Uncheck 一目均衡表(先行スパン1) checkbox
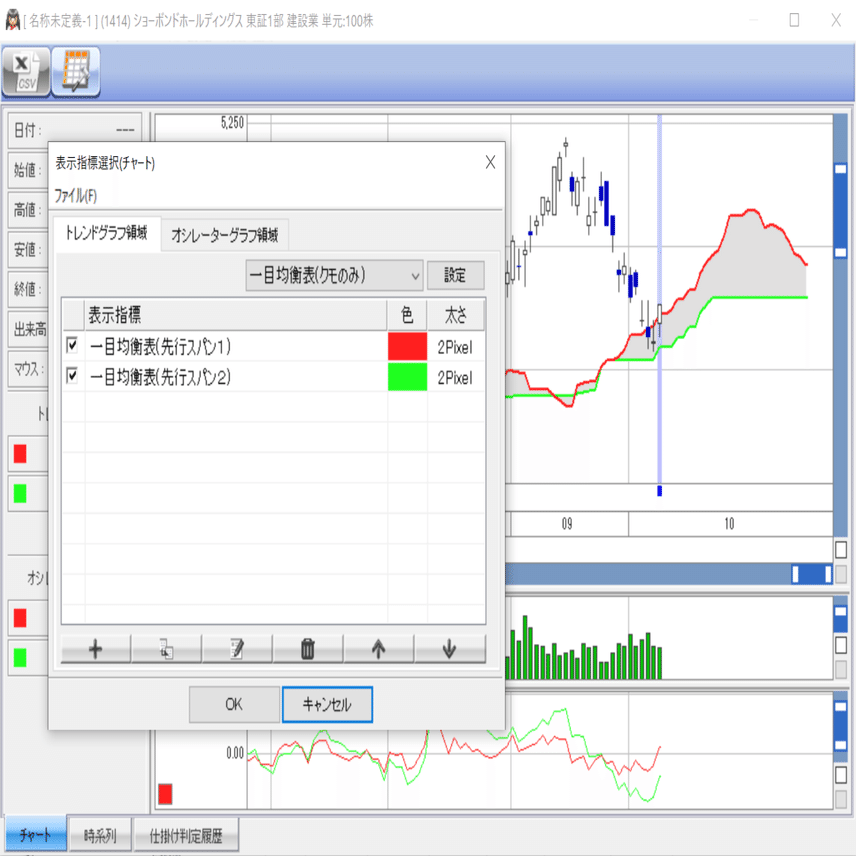Viewport: 856px width, 856px height. click(72, 346)
